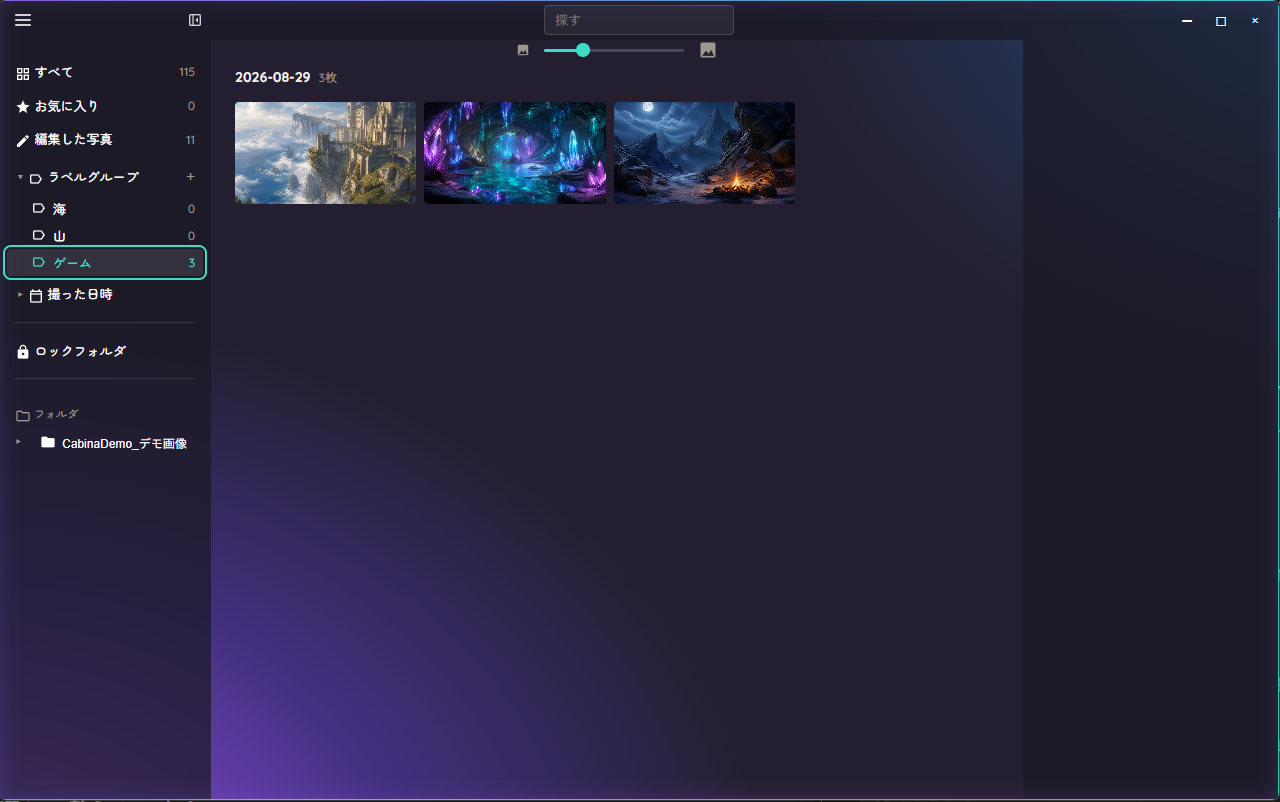Click the pencil icon beside 編集した写真
This screenshot has width=1280, height=802.
[x=23, y=140]
